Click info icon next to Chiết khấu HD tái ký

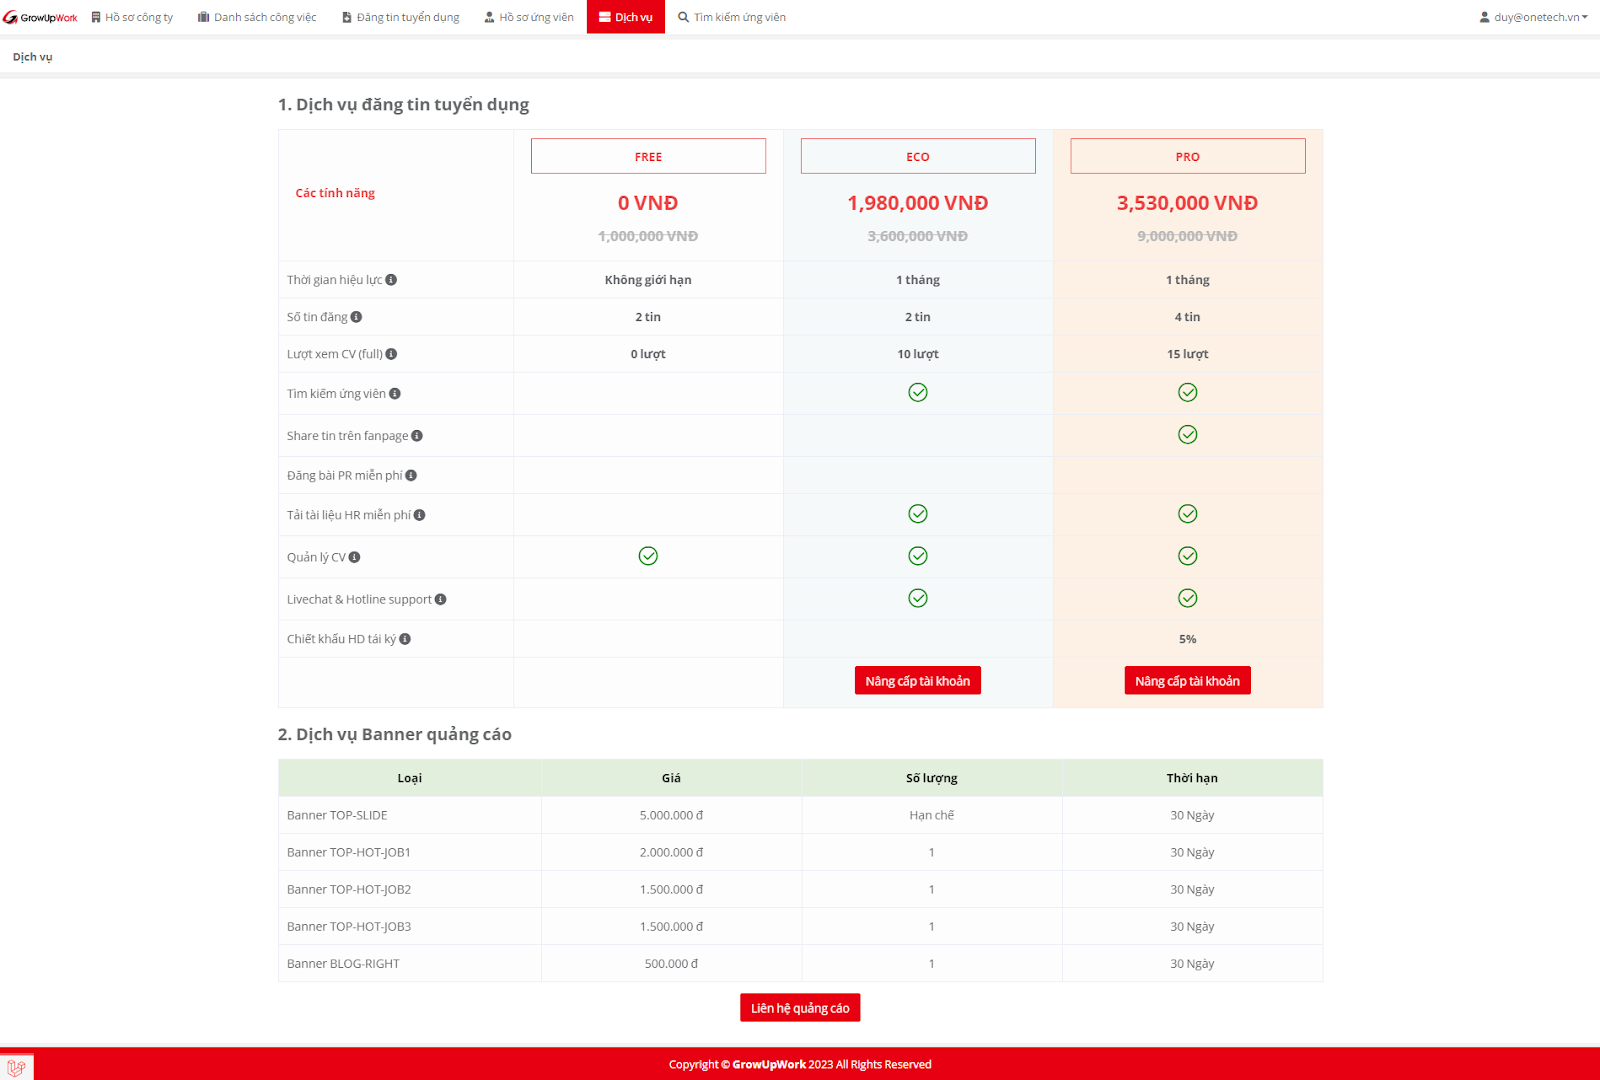pyautogui.click(x=405, y=639)
